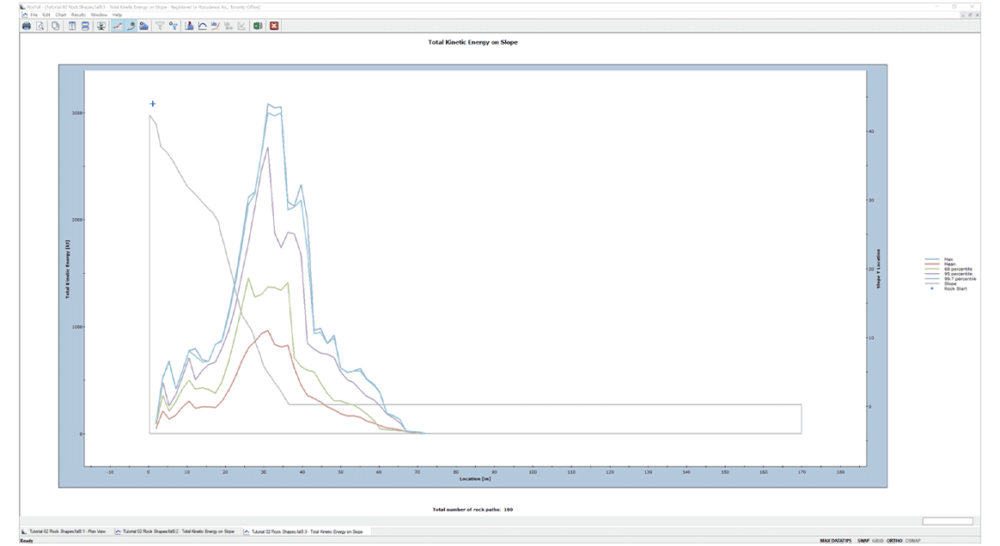Click the blue picture toolbar icon

pyautogui.click(x=144, y=26)
